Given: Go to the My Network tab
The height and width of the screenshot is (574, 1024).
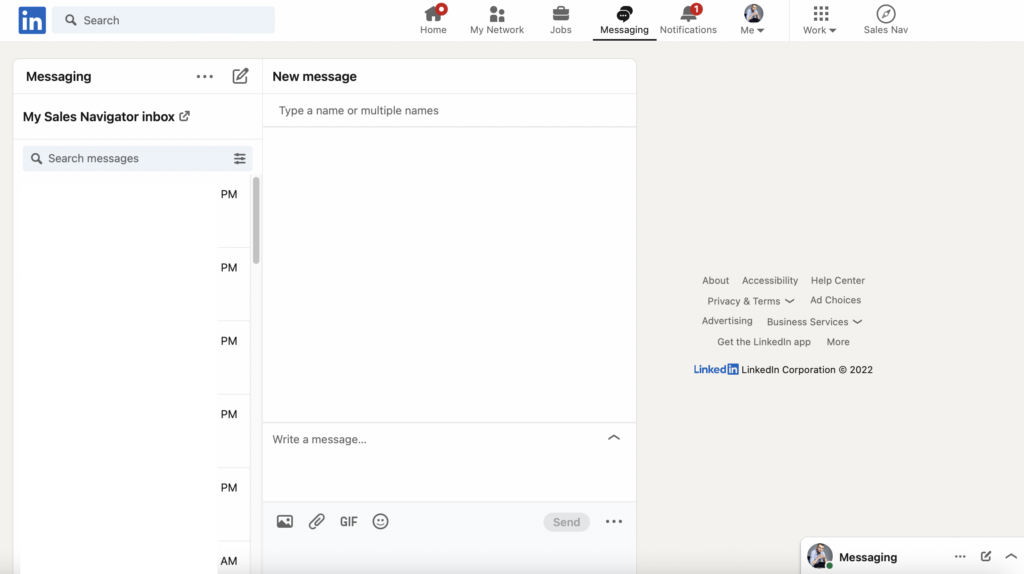Looking at the screenshot, I should point(497,19).
